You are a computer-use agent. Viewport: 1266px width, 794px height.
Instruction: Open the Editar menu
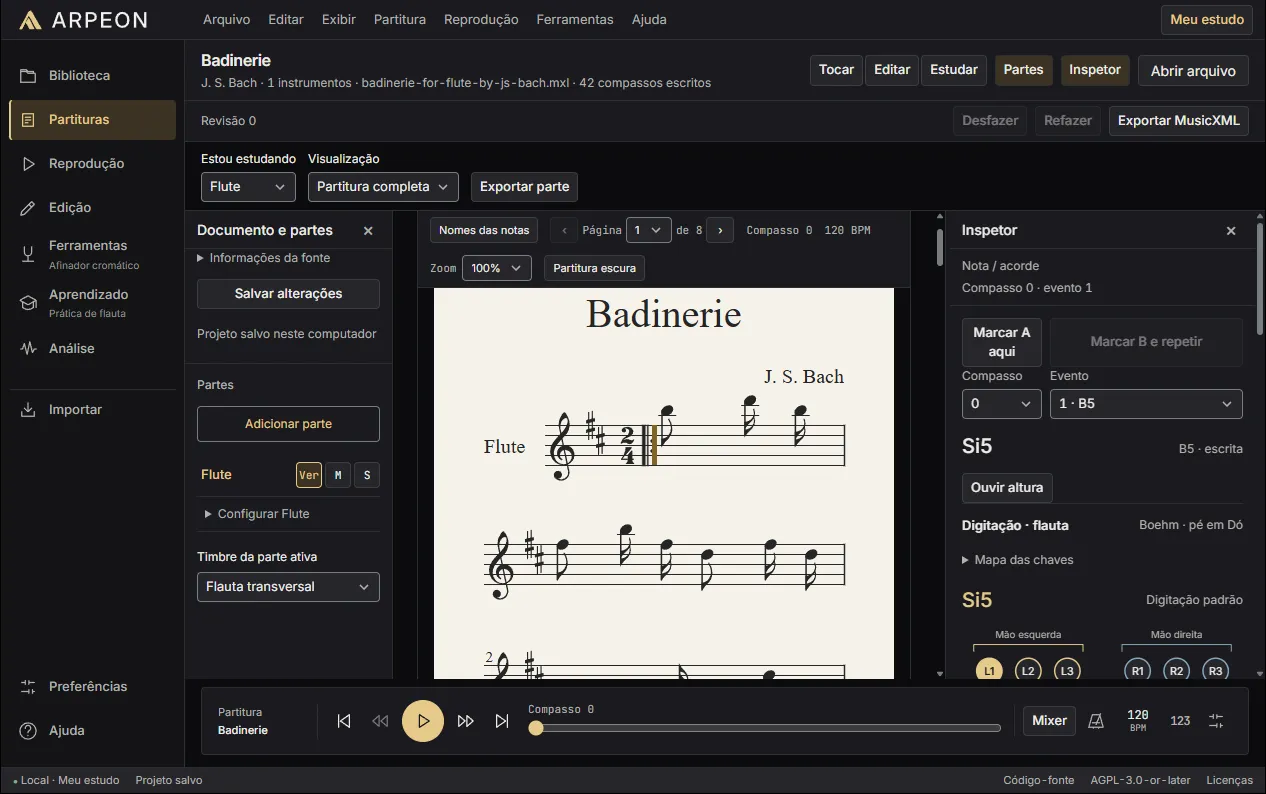click(x=286, y=20)
